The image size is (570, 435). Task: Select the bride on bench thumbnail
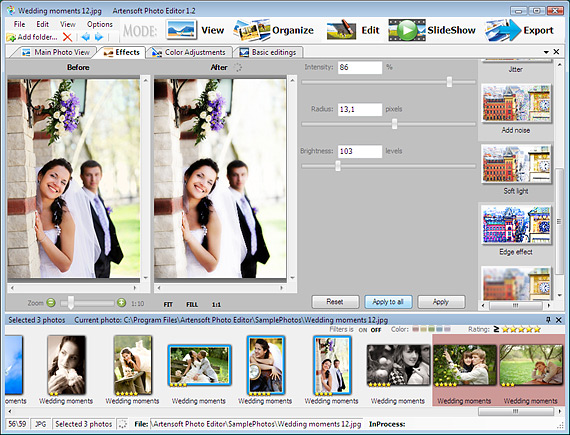133,365
